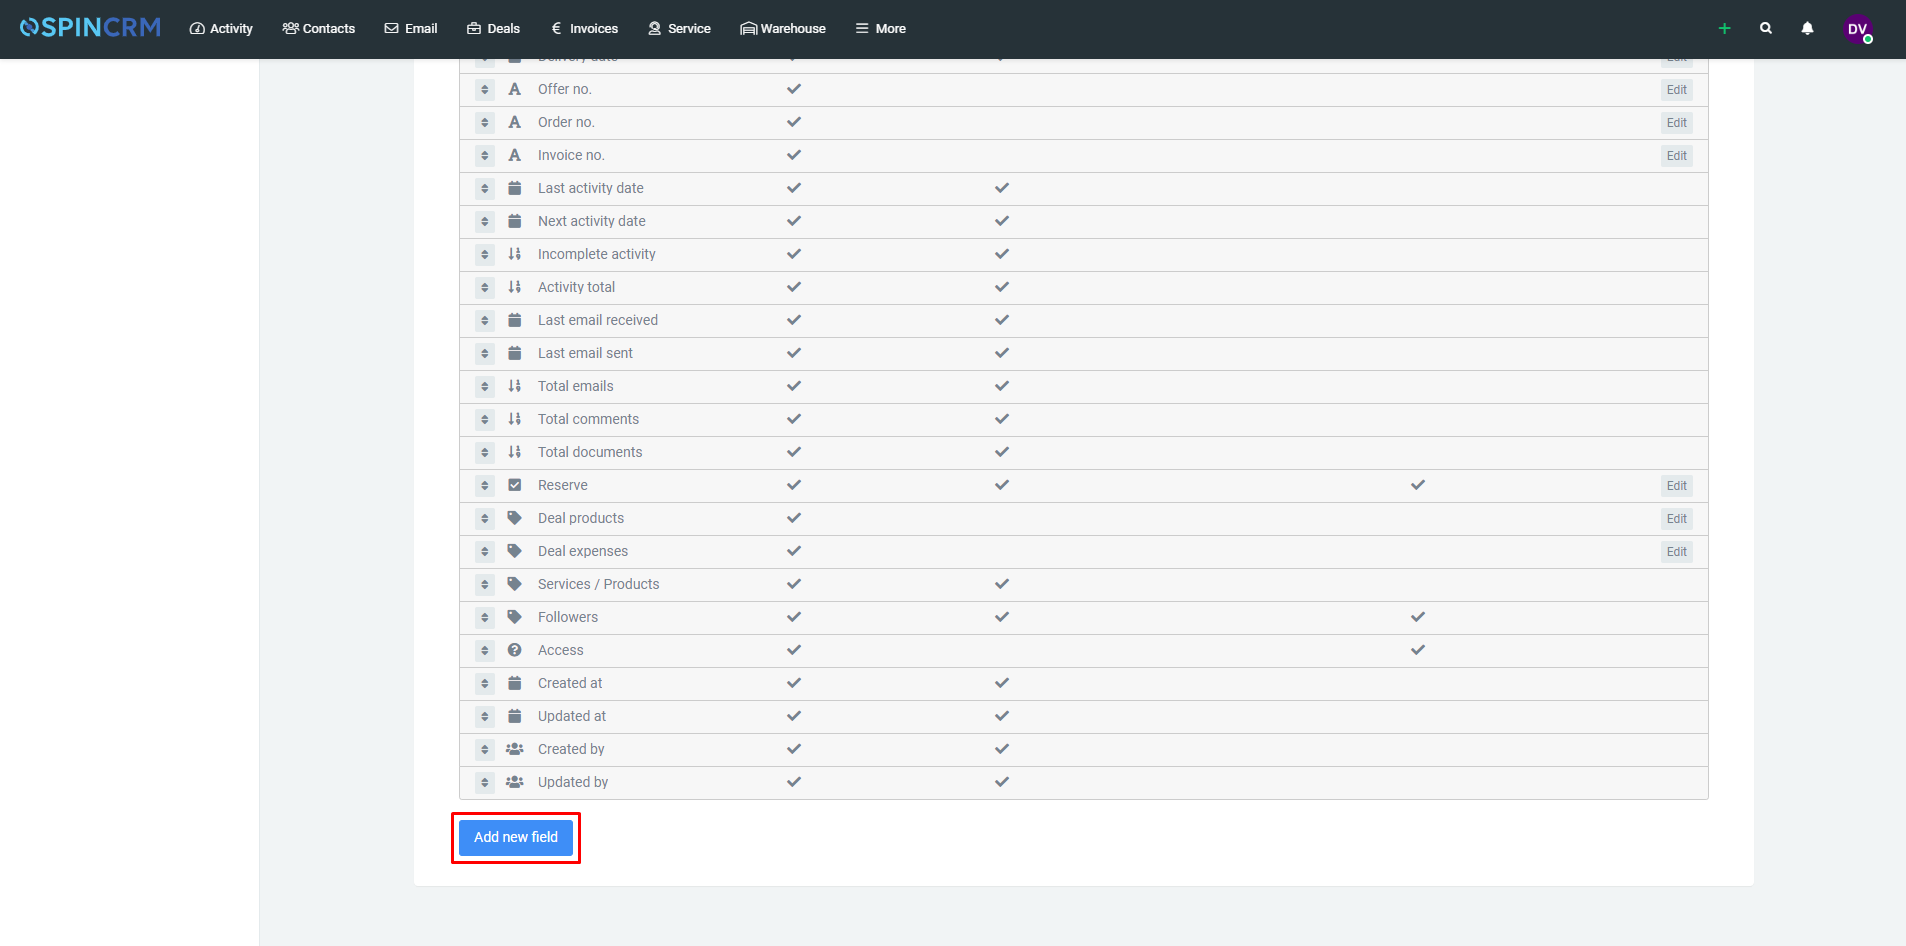The image size is (1906, 946).
Task: Click the calendar icon beside Last email sent
Action: click(x=515, y=353)
